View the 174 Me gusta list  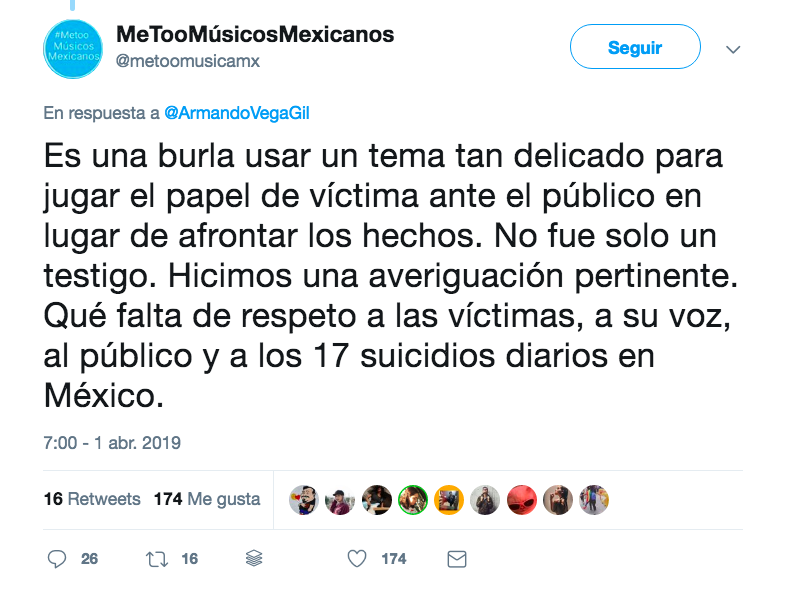pos(207,499)
